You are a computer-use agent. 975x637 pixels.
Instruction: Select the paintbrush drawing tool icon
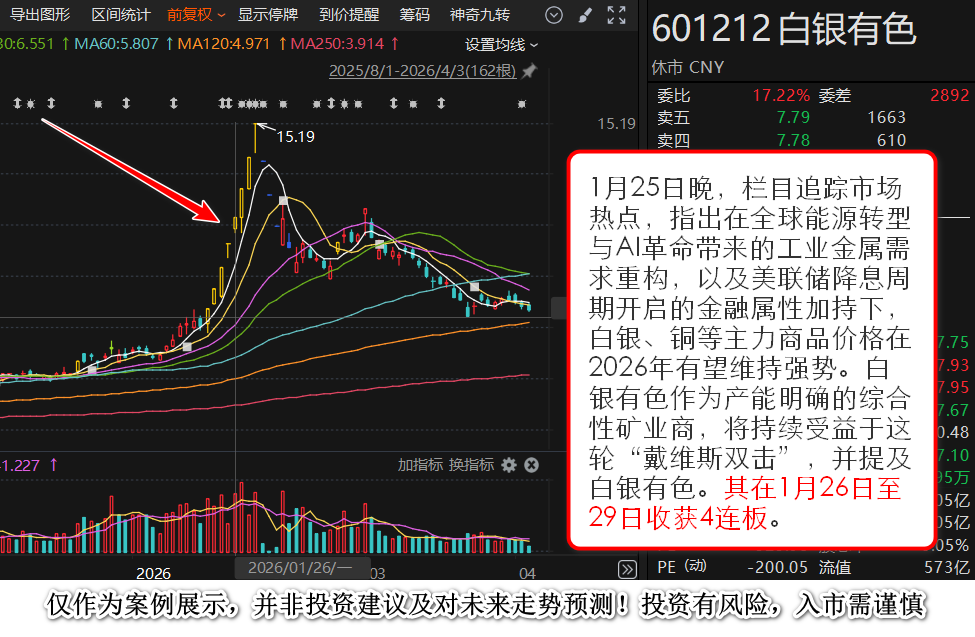click(x=586, y=15)
